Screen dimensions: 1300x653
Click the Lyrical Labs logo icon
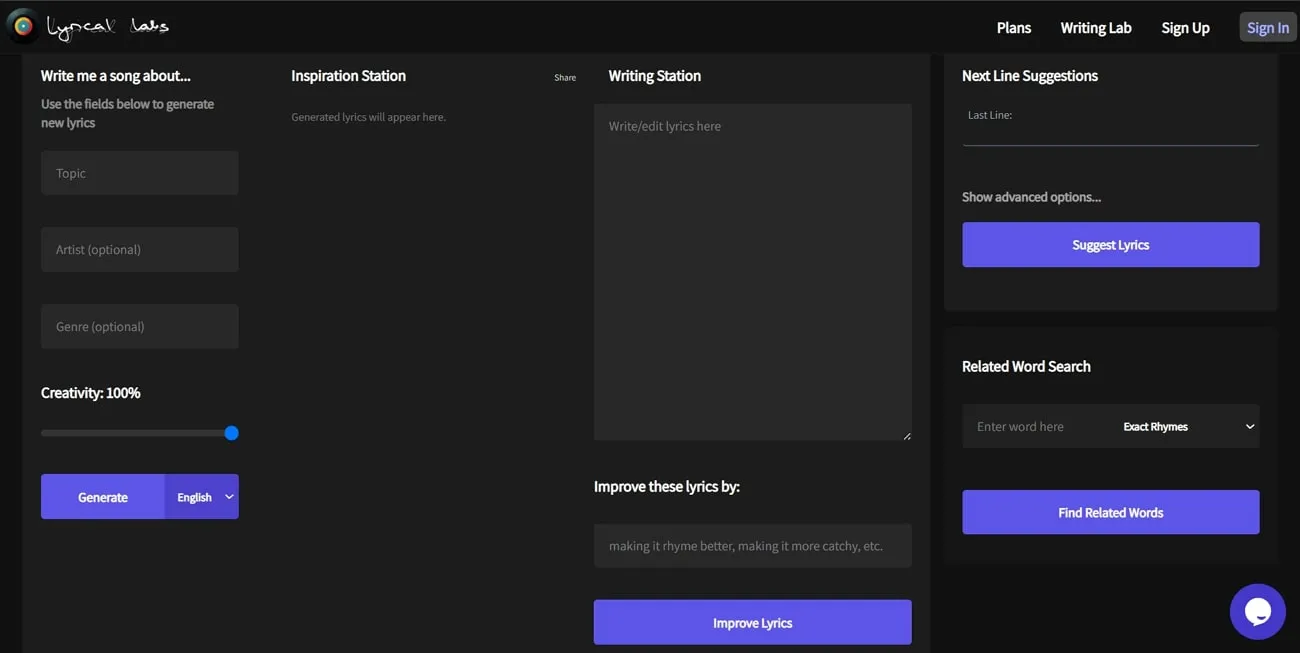click(22, 26)
